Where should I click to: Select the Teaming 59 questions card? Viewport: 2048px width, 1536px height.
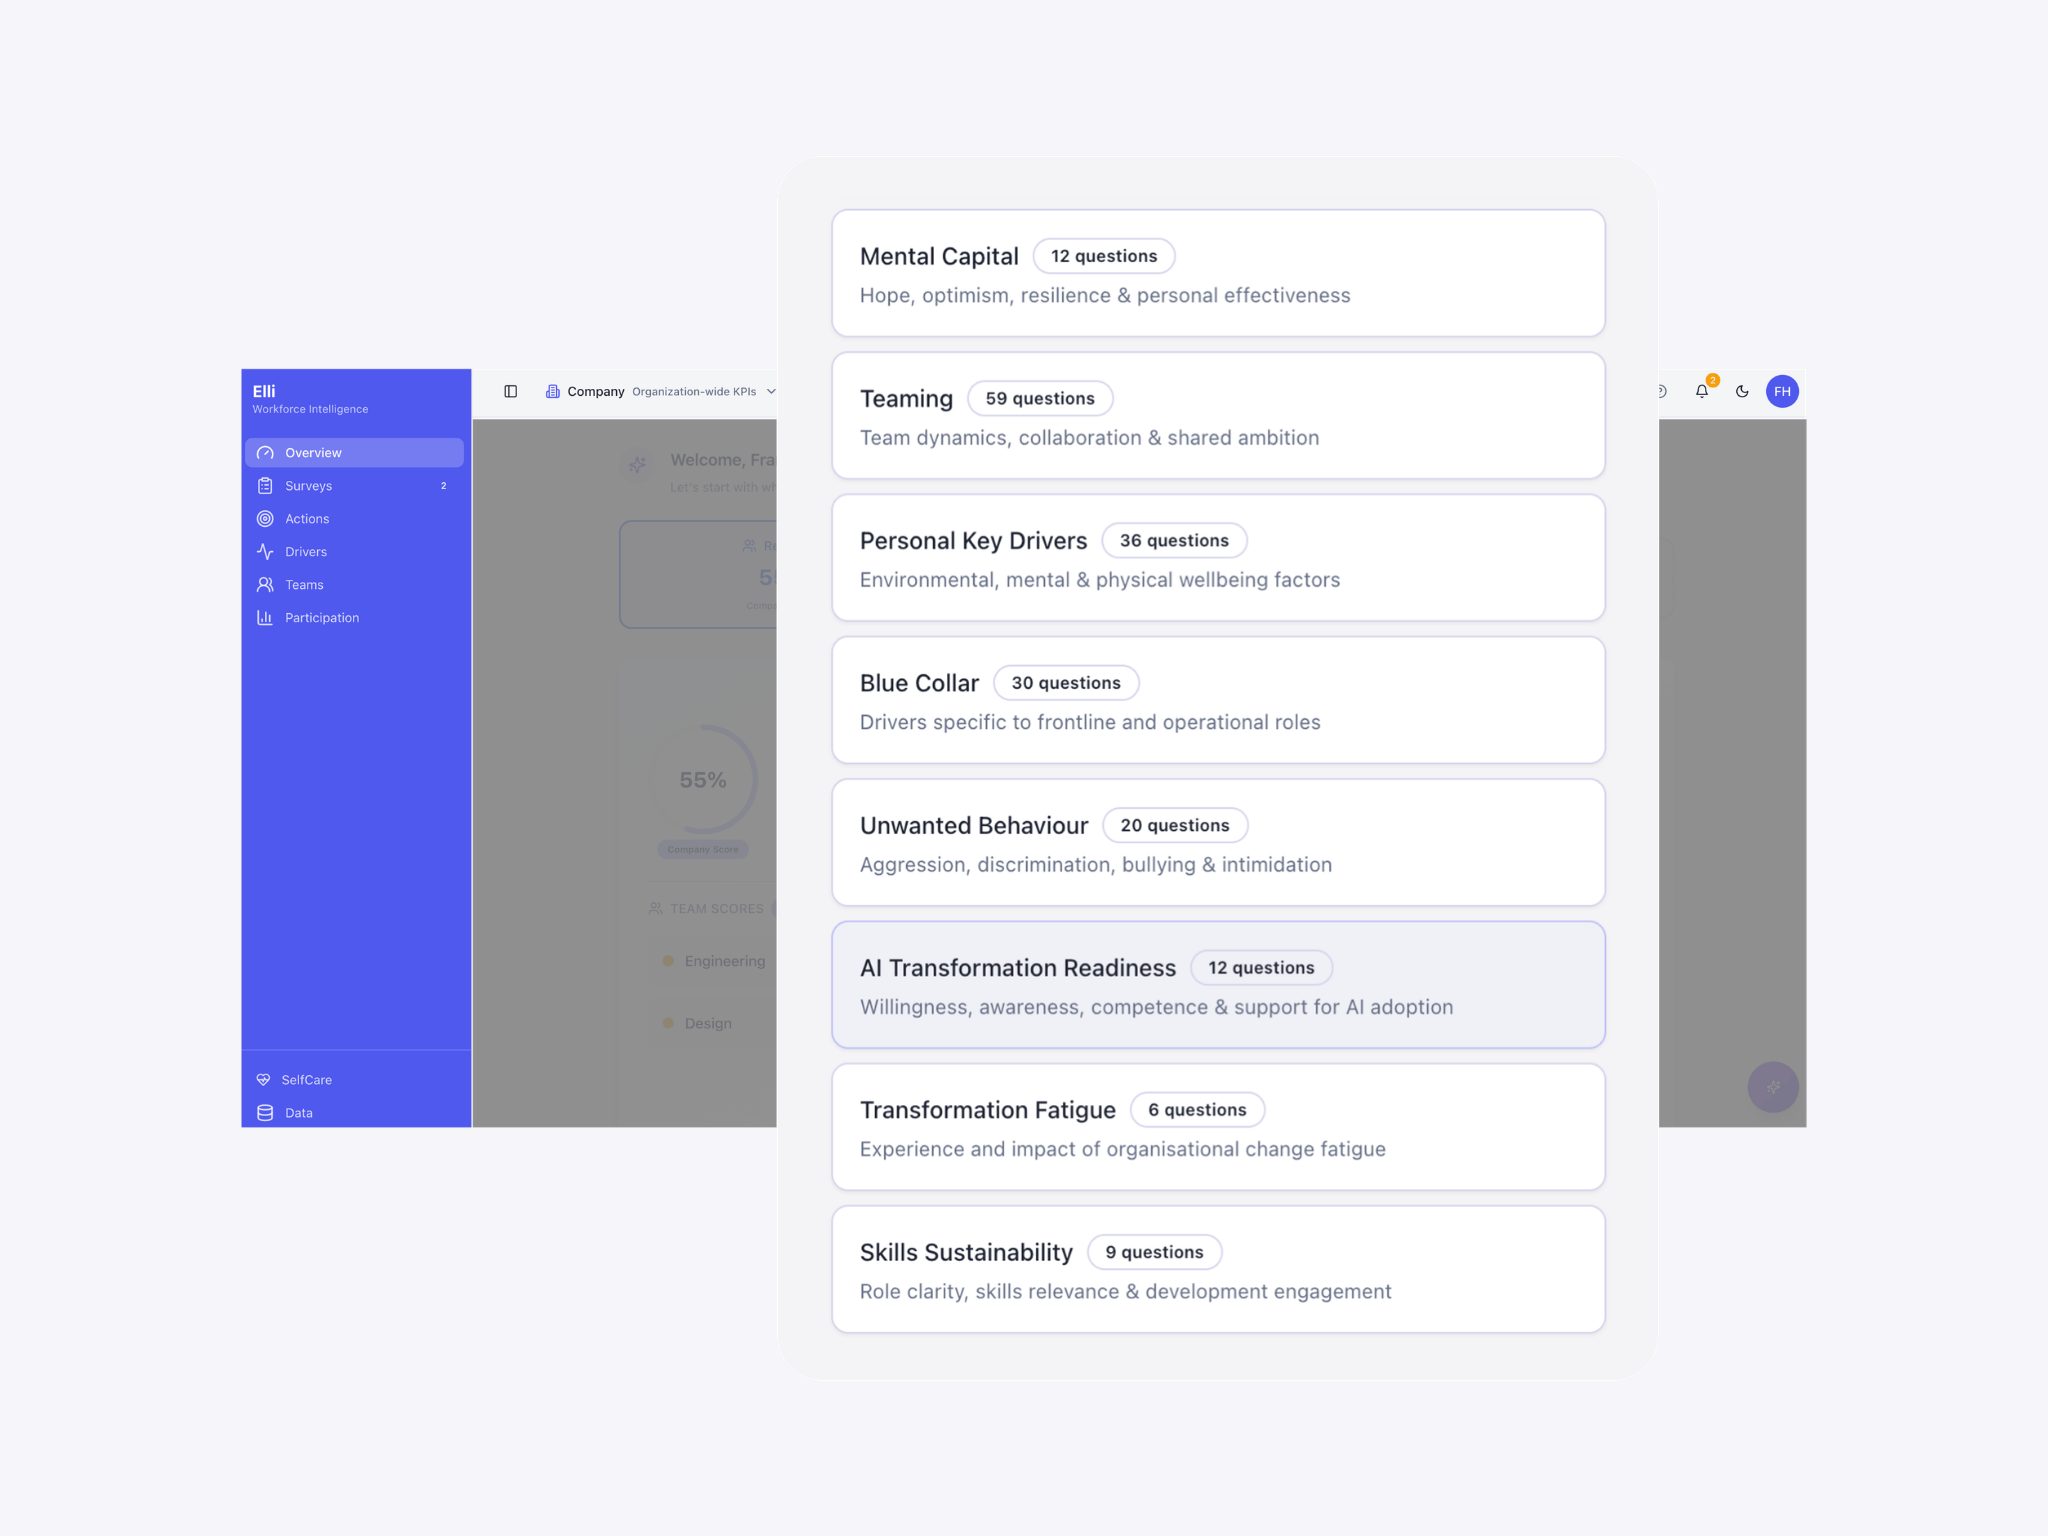tap(1218, 416)
